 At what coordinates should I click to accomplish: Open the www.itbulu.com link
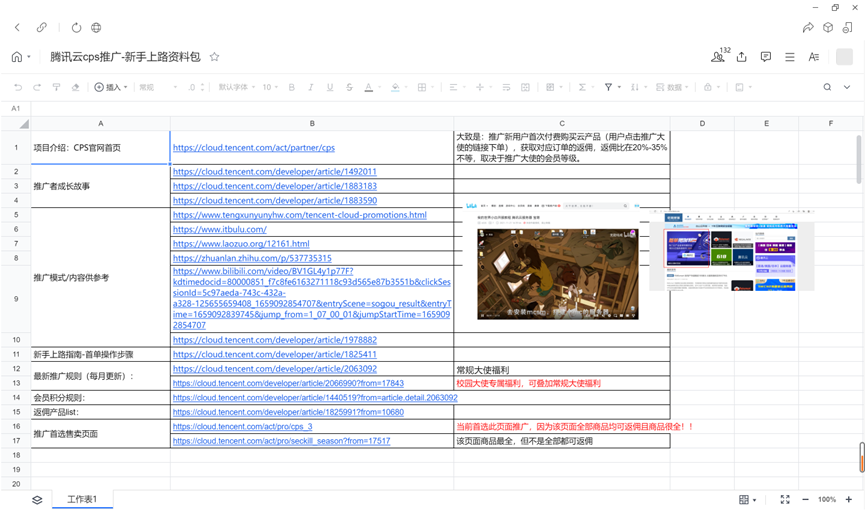[x=219, y=229]
